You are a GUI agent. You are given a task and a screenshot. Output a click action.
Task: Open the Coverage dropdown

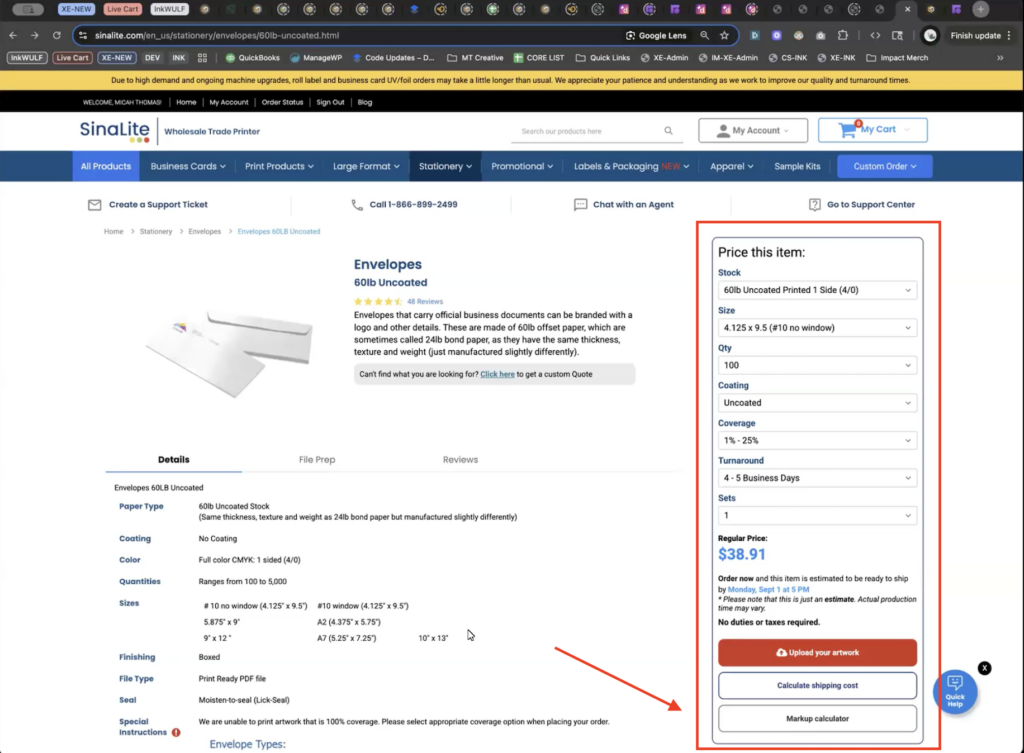(816, 440)
